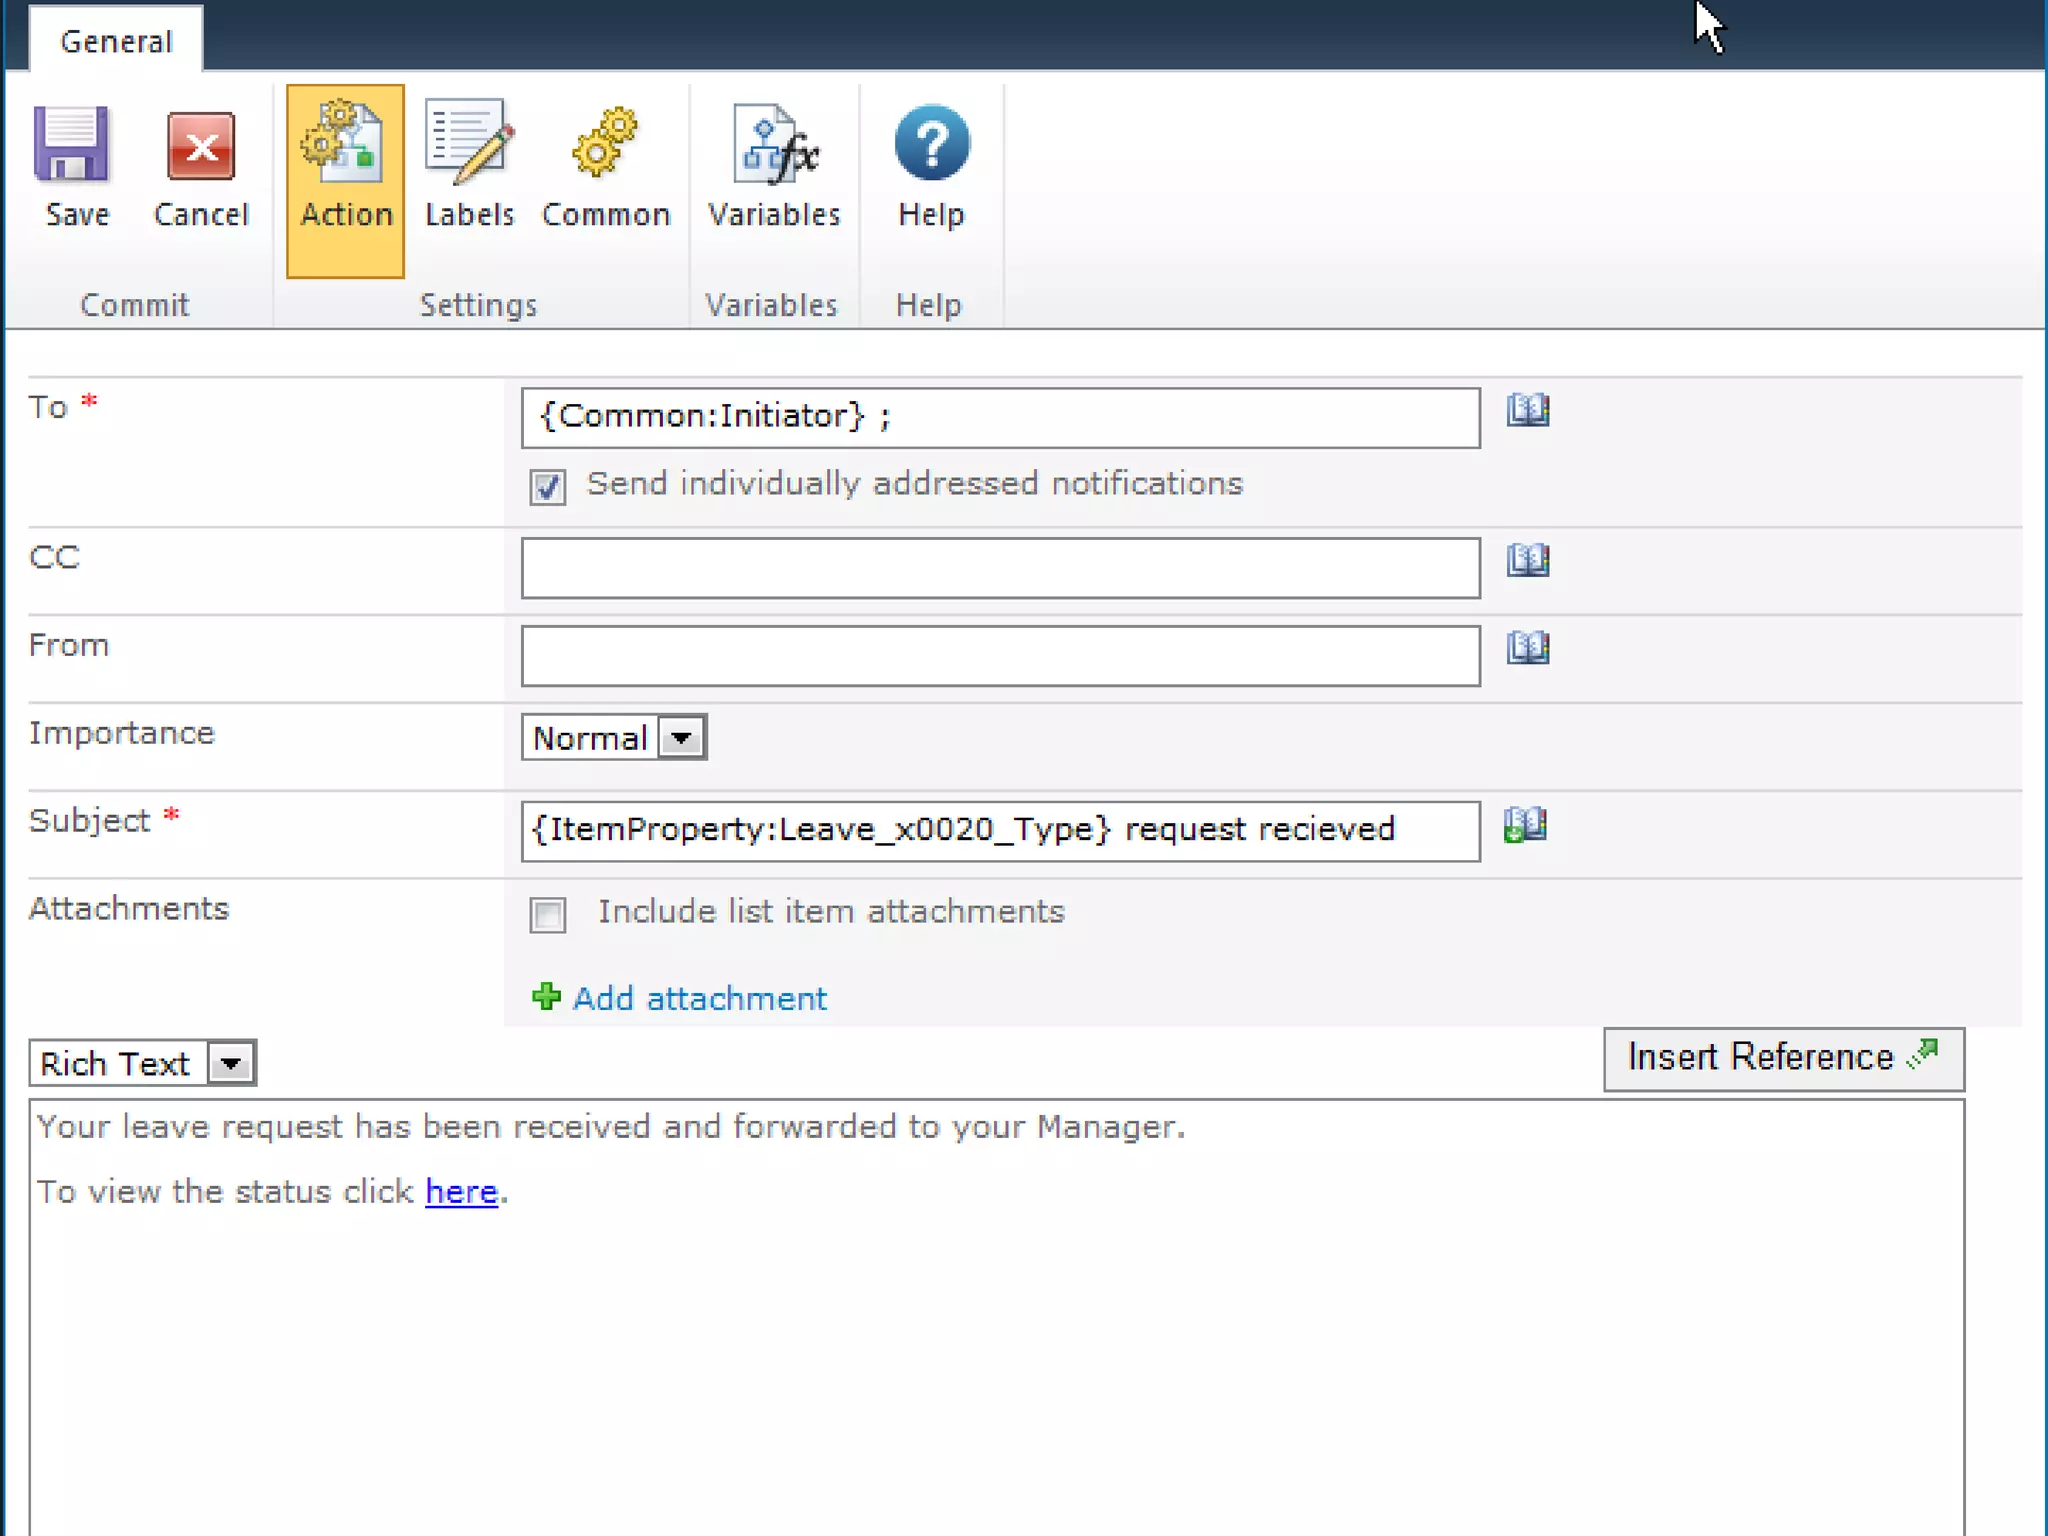Expand the Importance Normal dropdown
Image resolution: width=2048 pixels, height=1536 pixels.
tap(682, 738)
